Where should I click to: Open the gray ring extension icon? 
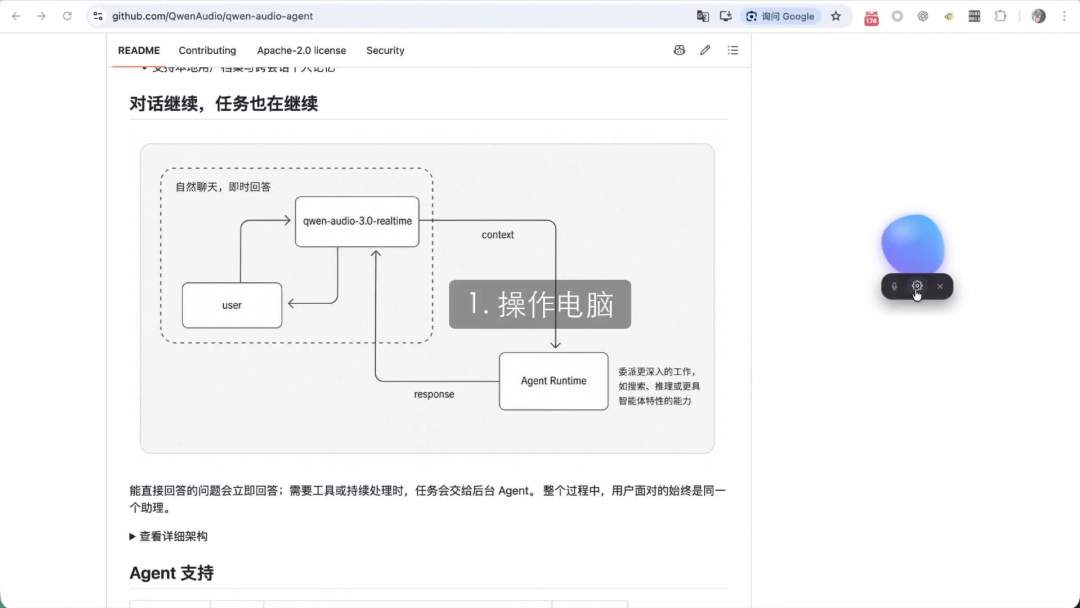point(897,16)
